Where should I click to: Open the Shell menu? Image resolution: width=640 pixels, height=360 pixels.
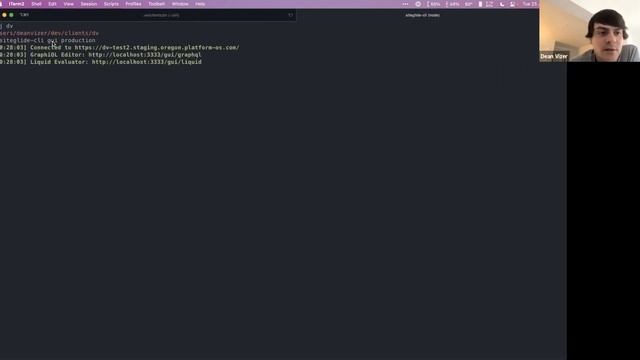[36, 4]
